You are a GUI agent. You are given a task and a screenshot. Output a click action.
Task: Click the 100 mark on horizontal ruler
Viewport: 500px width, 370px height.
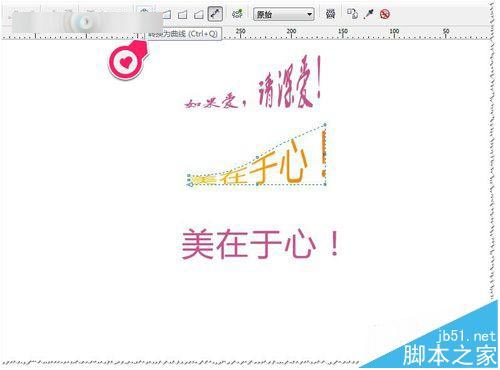394,32
